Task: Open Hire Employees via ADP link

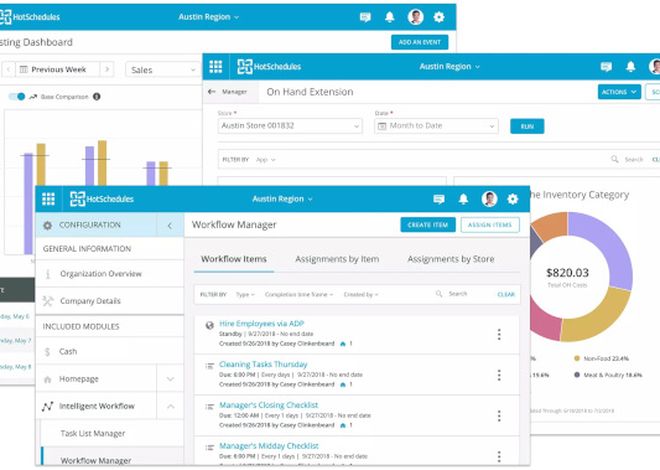Action: pyautogui.click(x=261, y=324)
